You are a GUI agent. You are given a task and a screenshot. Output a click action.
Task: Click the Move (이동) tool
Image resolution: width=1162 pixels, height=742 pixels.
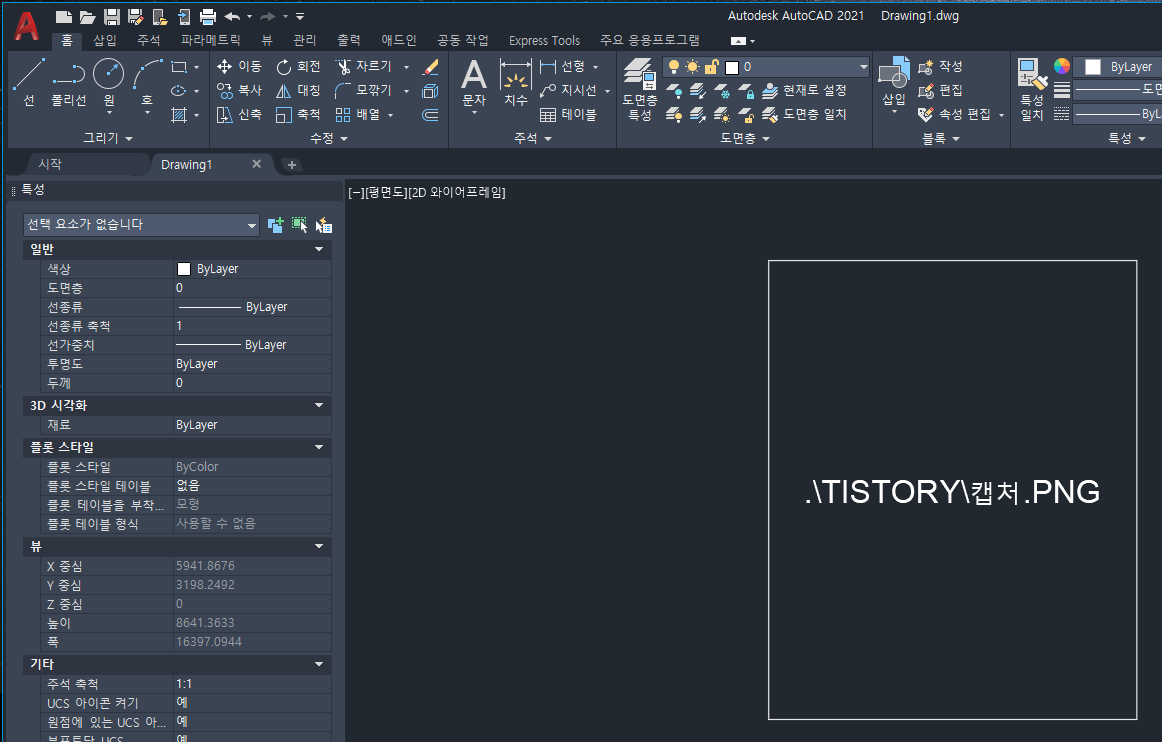click(x=239, y=67)
